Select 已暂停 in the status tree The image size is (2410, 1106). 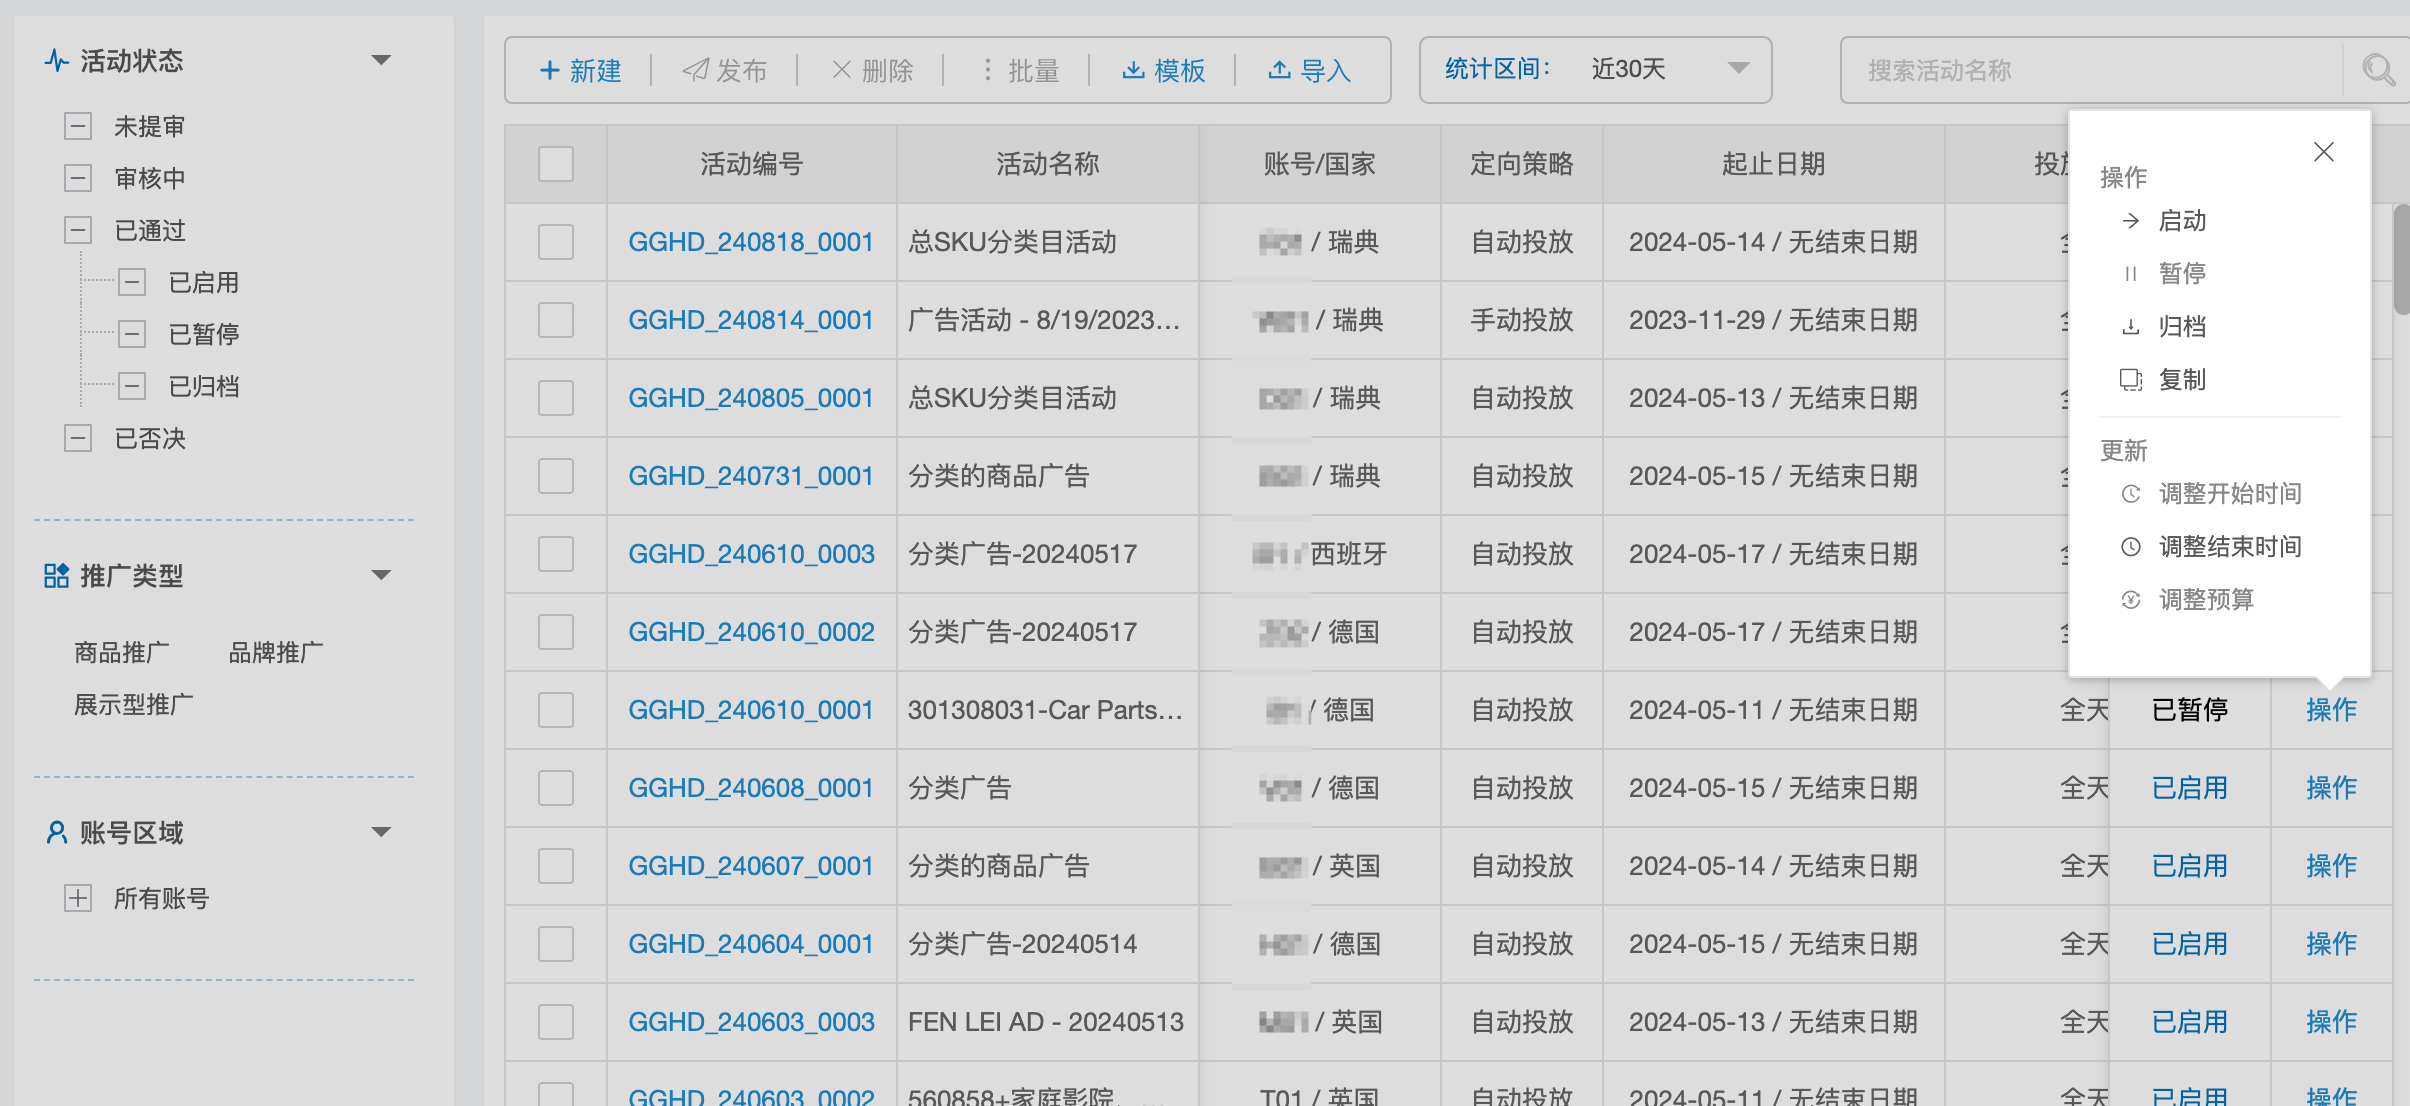pos(203,334)
